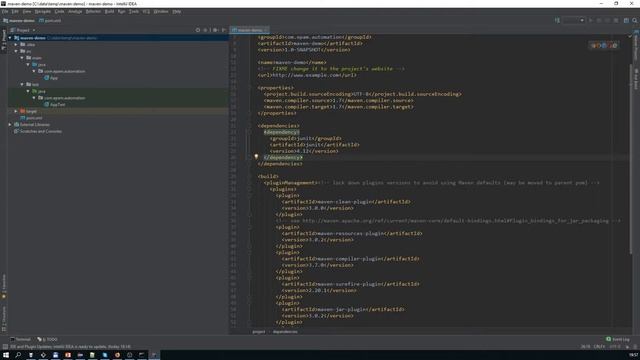The image size is (640, 360).
Task: Click the Build Project hammer icon
Action: pyautogui.click(x=557, y=20)
